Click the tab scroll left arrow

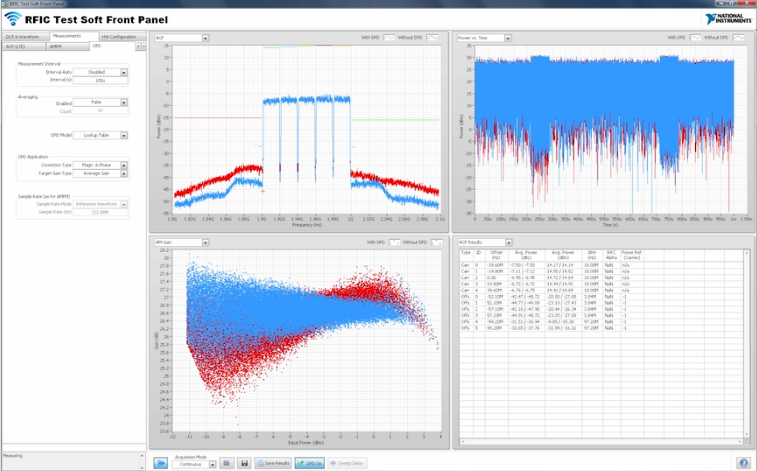pyautogui.click(x=139, y=46)
